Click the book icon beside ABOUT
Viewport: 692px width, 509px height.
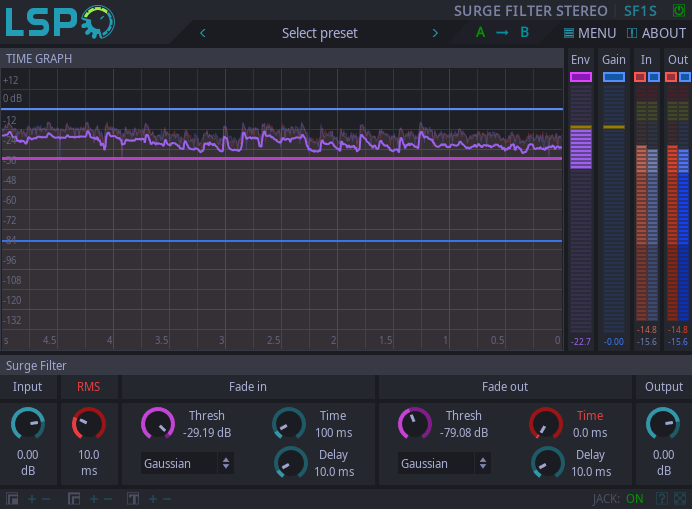(x=632, y=33)
